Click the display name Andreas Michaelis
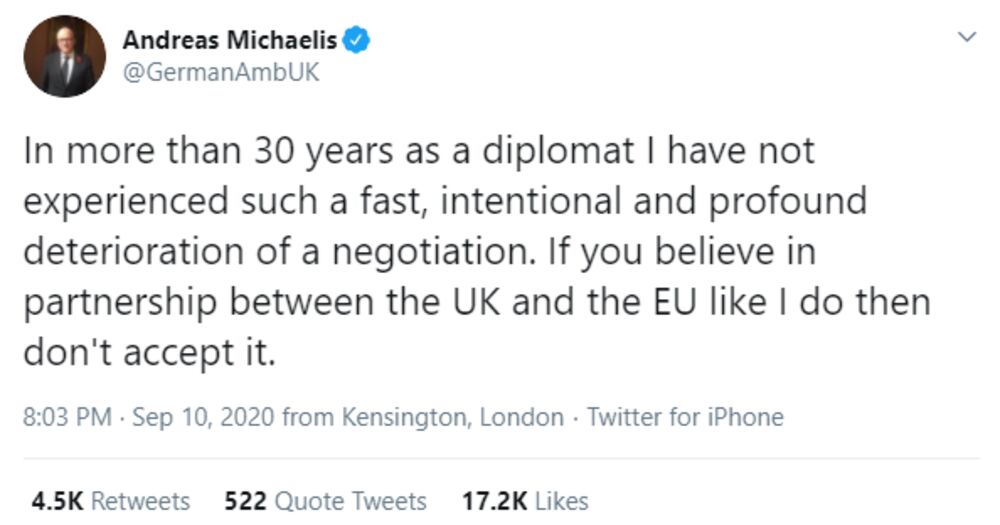1000x525 pixels. [x=229, y=41]
